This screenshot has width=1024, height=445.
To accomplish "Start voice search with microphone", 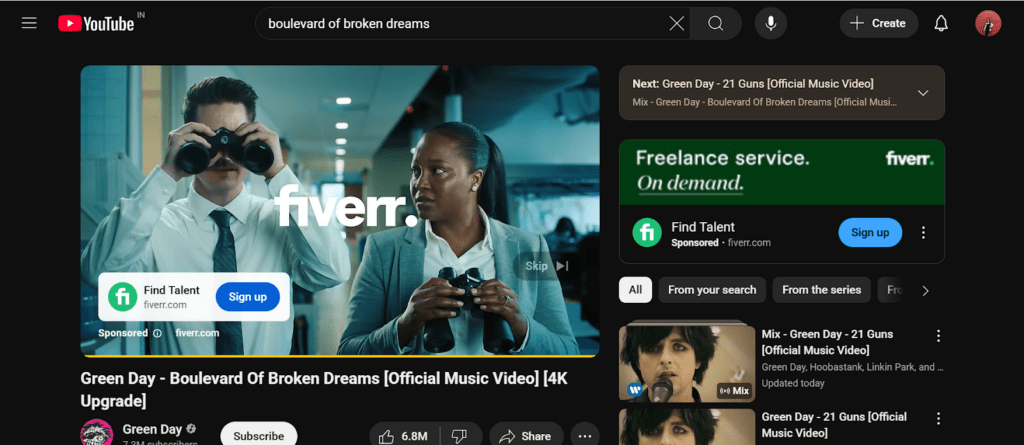I will point(771,24).
